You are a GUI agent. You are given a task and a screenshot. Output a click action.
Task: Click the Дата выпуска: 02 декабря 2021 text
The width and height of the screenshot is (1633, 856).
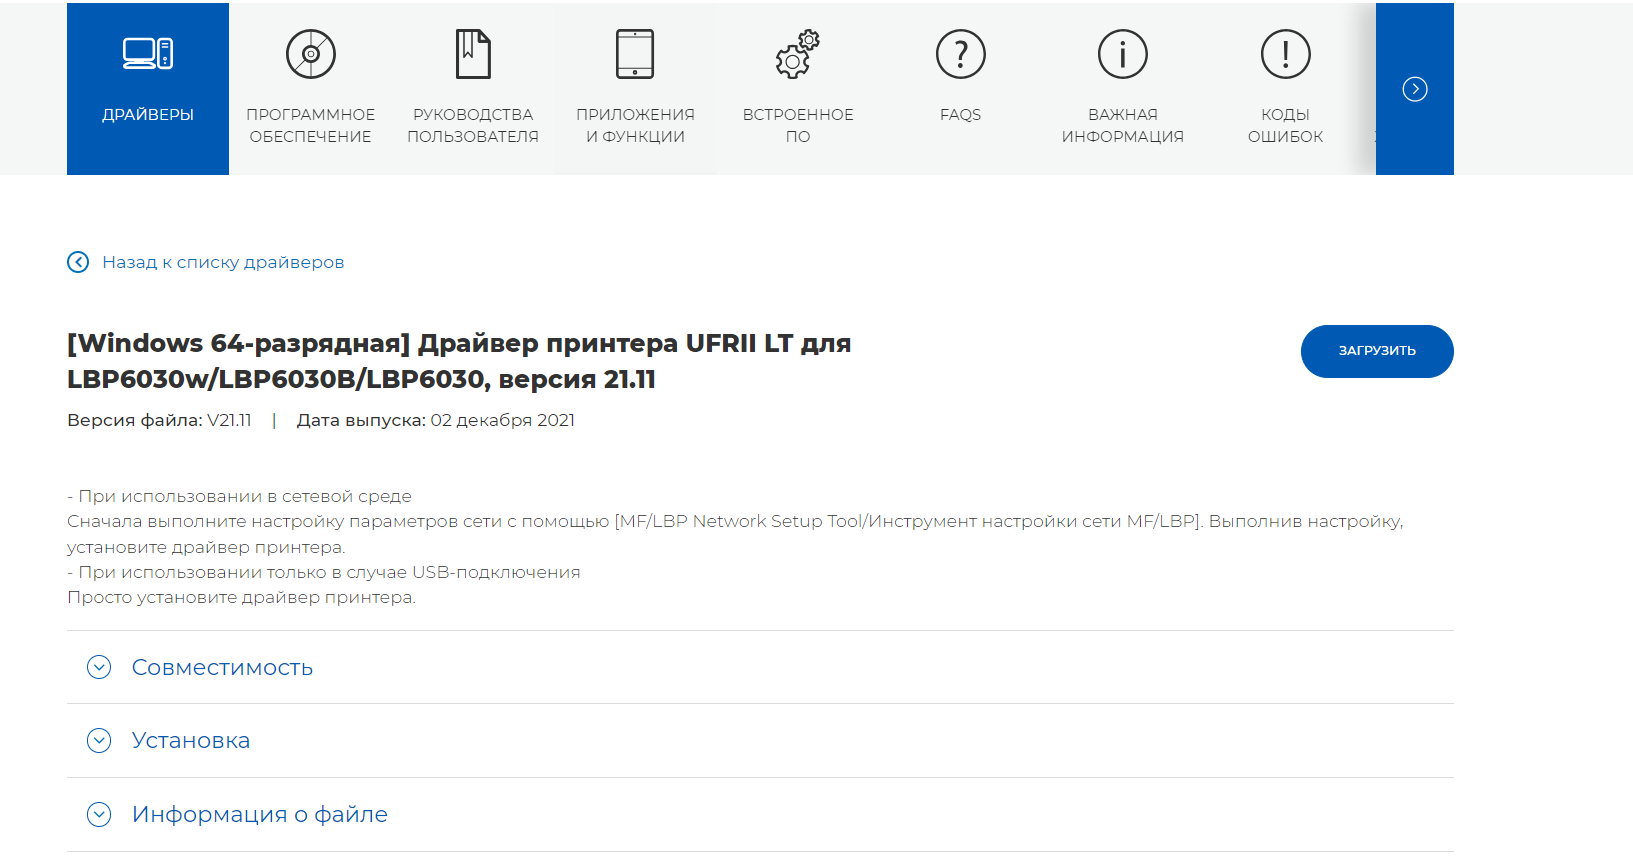pos(436,420)
